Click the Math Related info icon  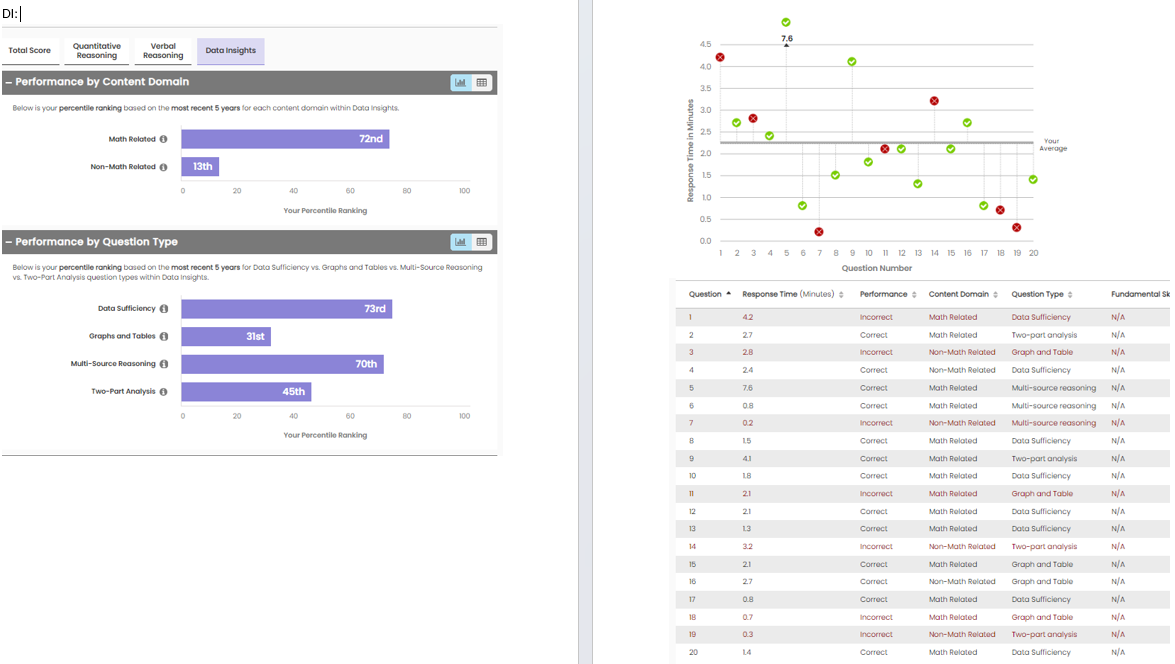163,139
